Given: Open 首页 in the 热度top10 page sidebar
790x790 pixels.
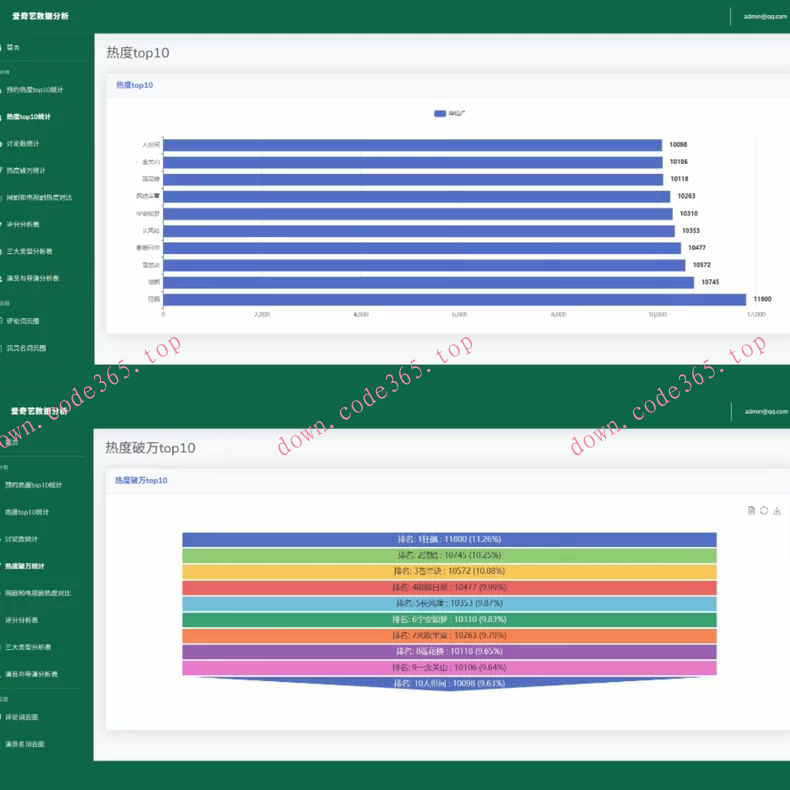Looking at the screenshot, I should (13, 47).
